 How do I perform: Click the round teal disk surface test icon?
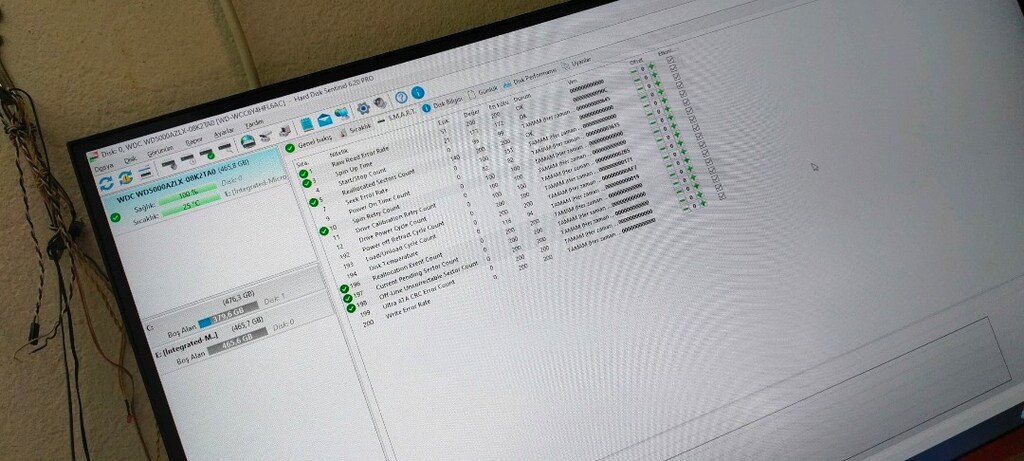pyautogui.click(x=248, y=141)
